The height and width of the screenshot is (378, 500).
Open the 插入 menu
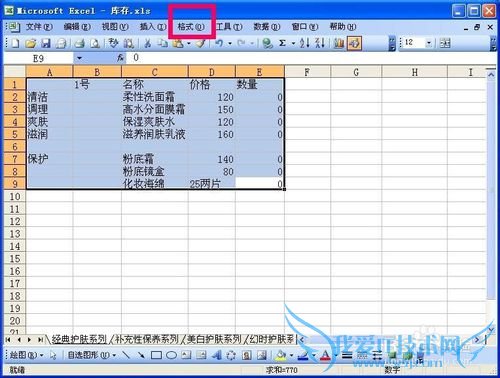pos(153,26)
